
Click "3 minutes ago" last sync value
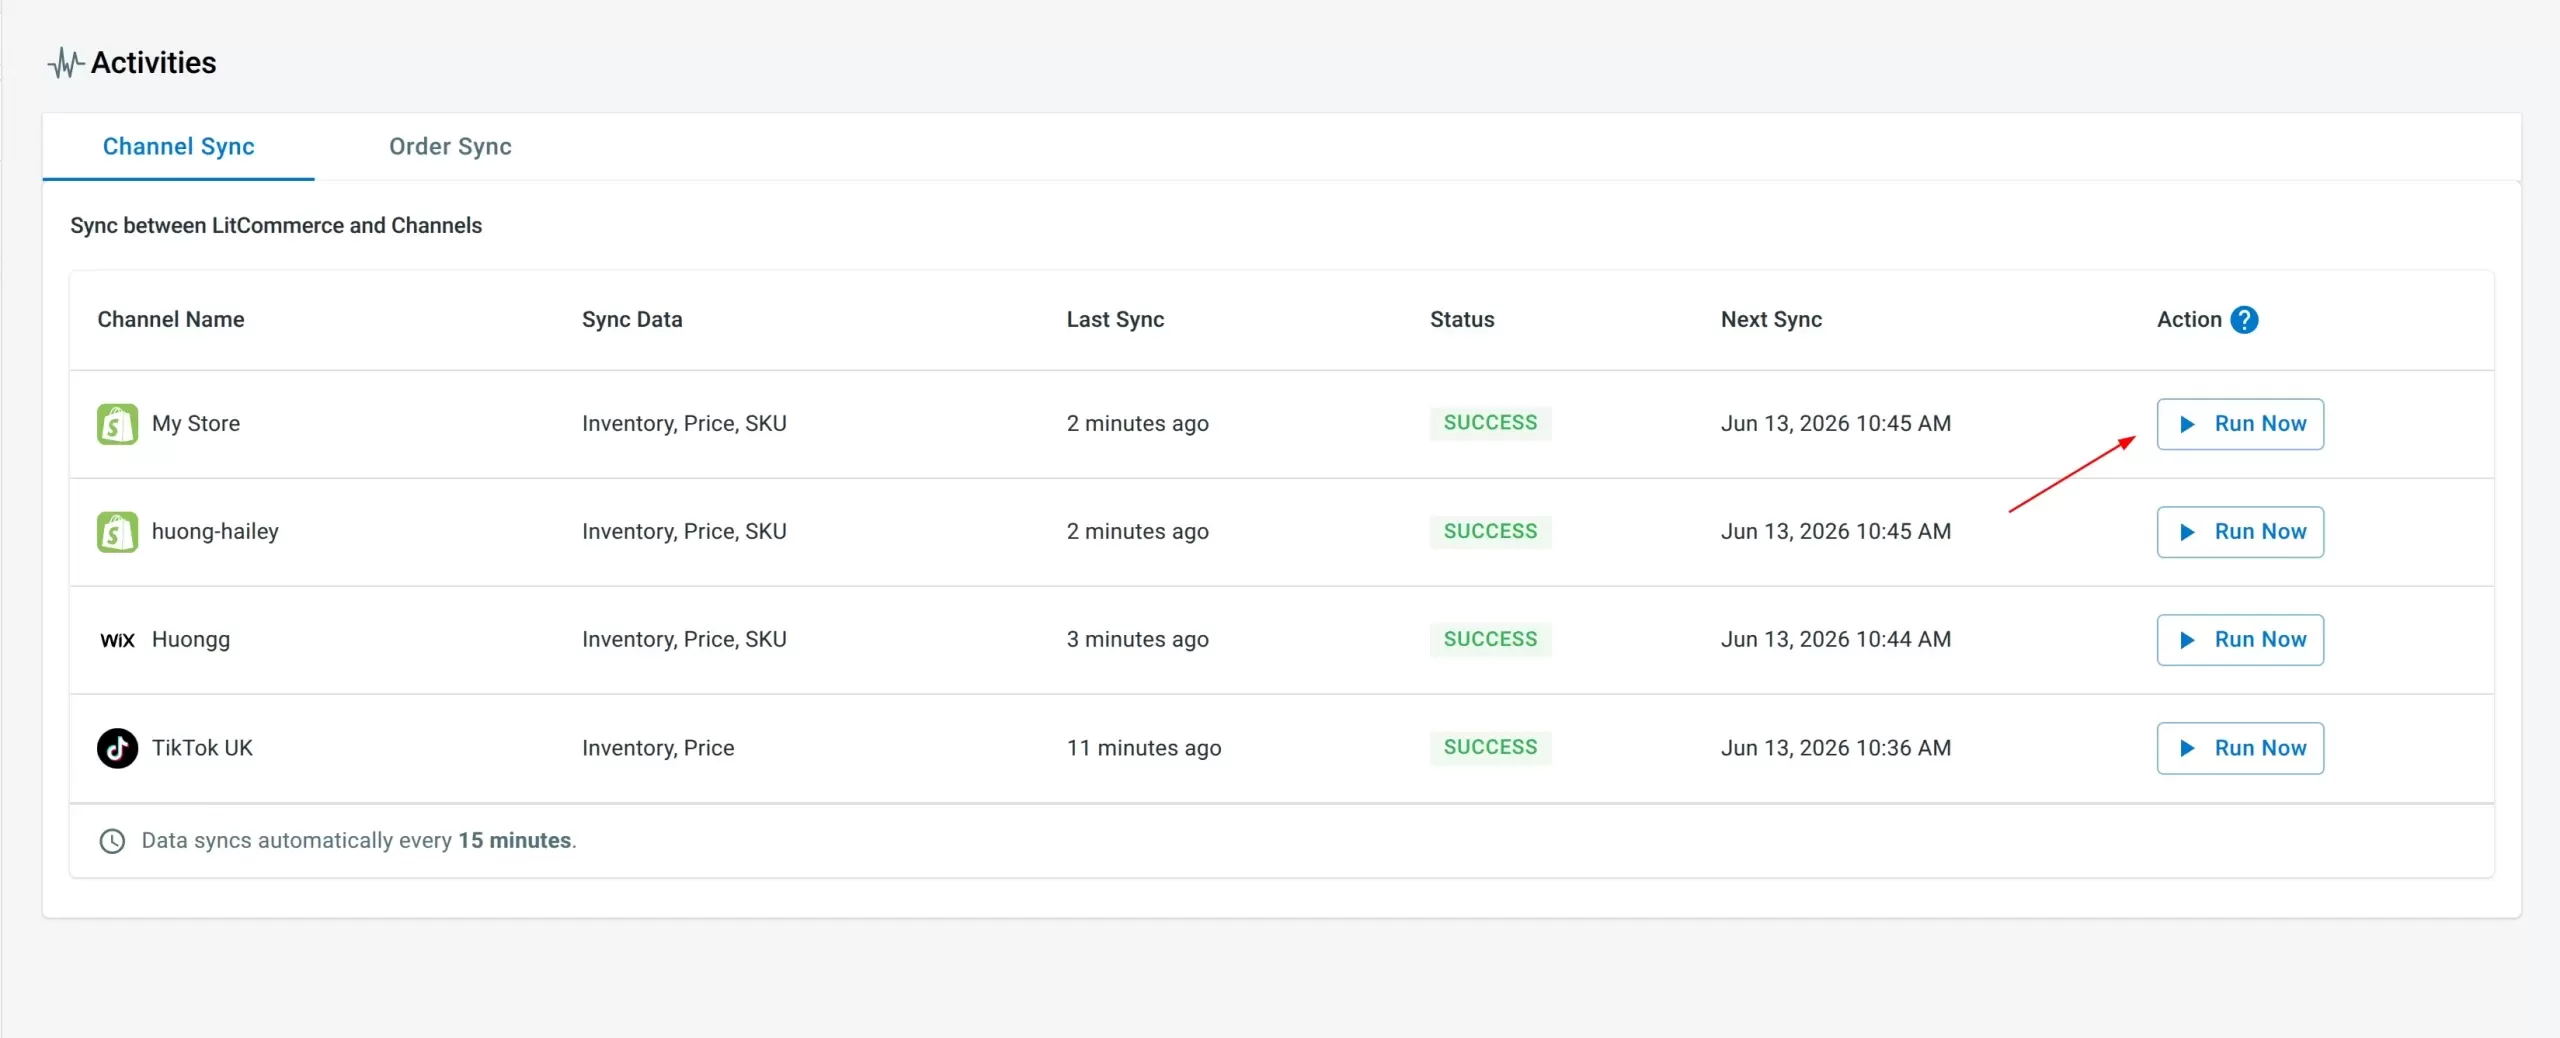pyautogui.click(x=1137, y=640)
